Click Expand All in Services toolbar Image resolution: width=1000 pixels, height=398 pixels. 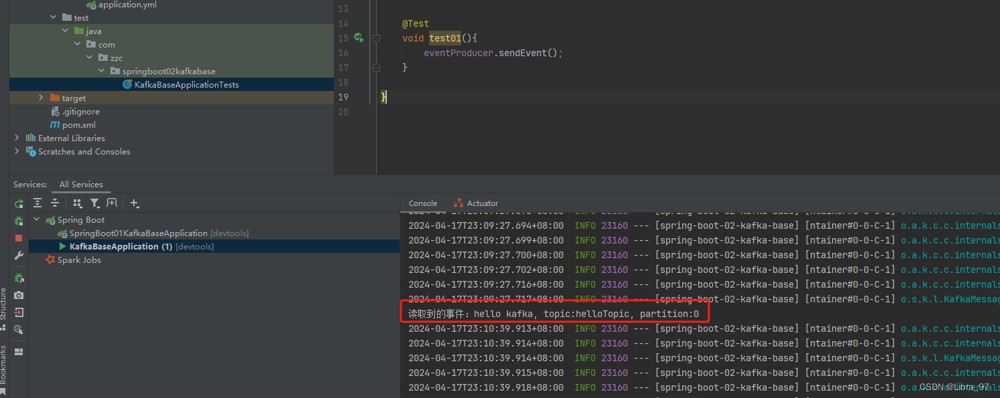click(x=38, y=203)
